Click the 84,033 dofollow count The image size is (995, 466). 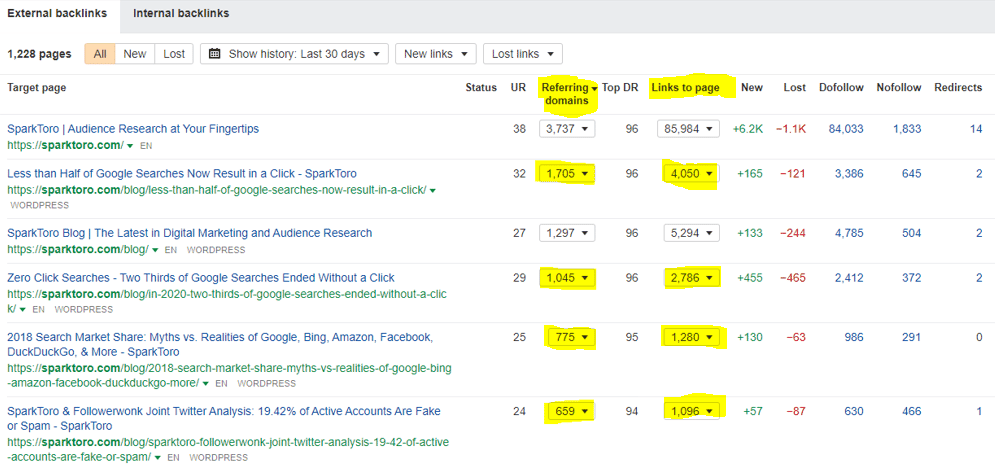click(x=846, y=129)
